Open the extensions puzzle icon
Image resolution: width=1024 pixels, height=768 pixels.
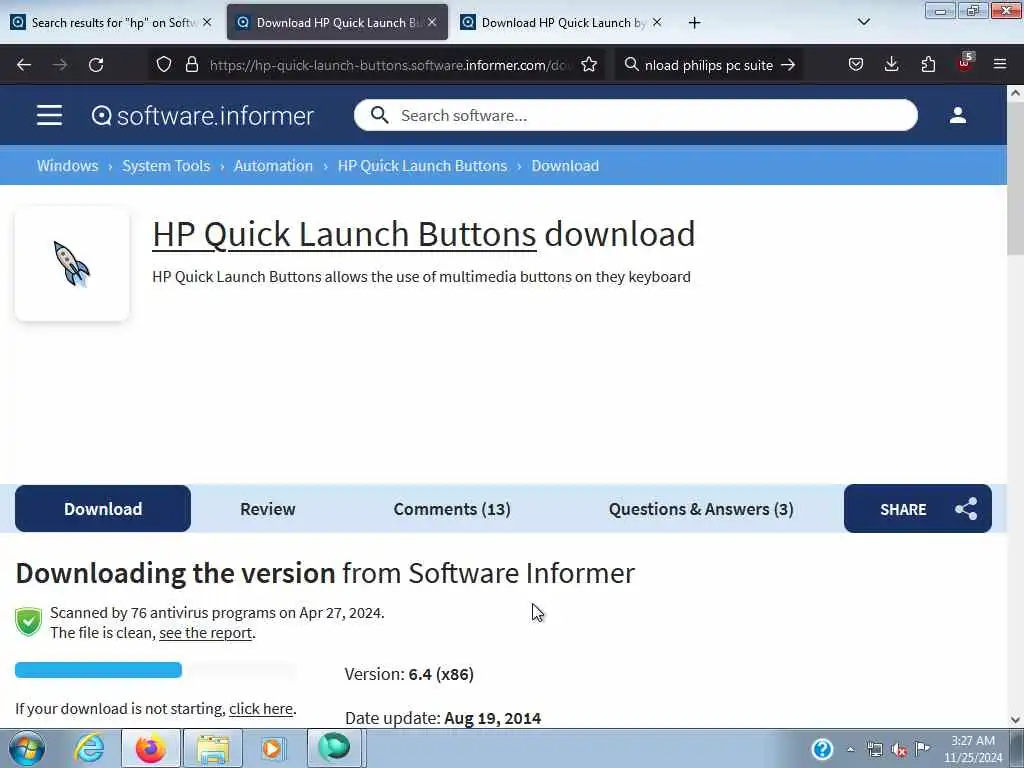928,65
